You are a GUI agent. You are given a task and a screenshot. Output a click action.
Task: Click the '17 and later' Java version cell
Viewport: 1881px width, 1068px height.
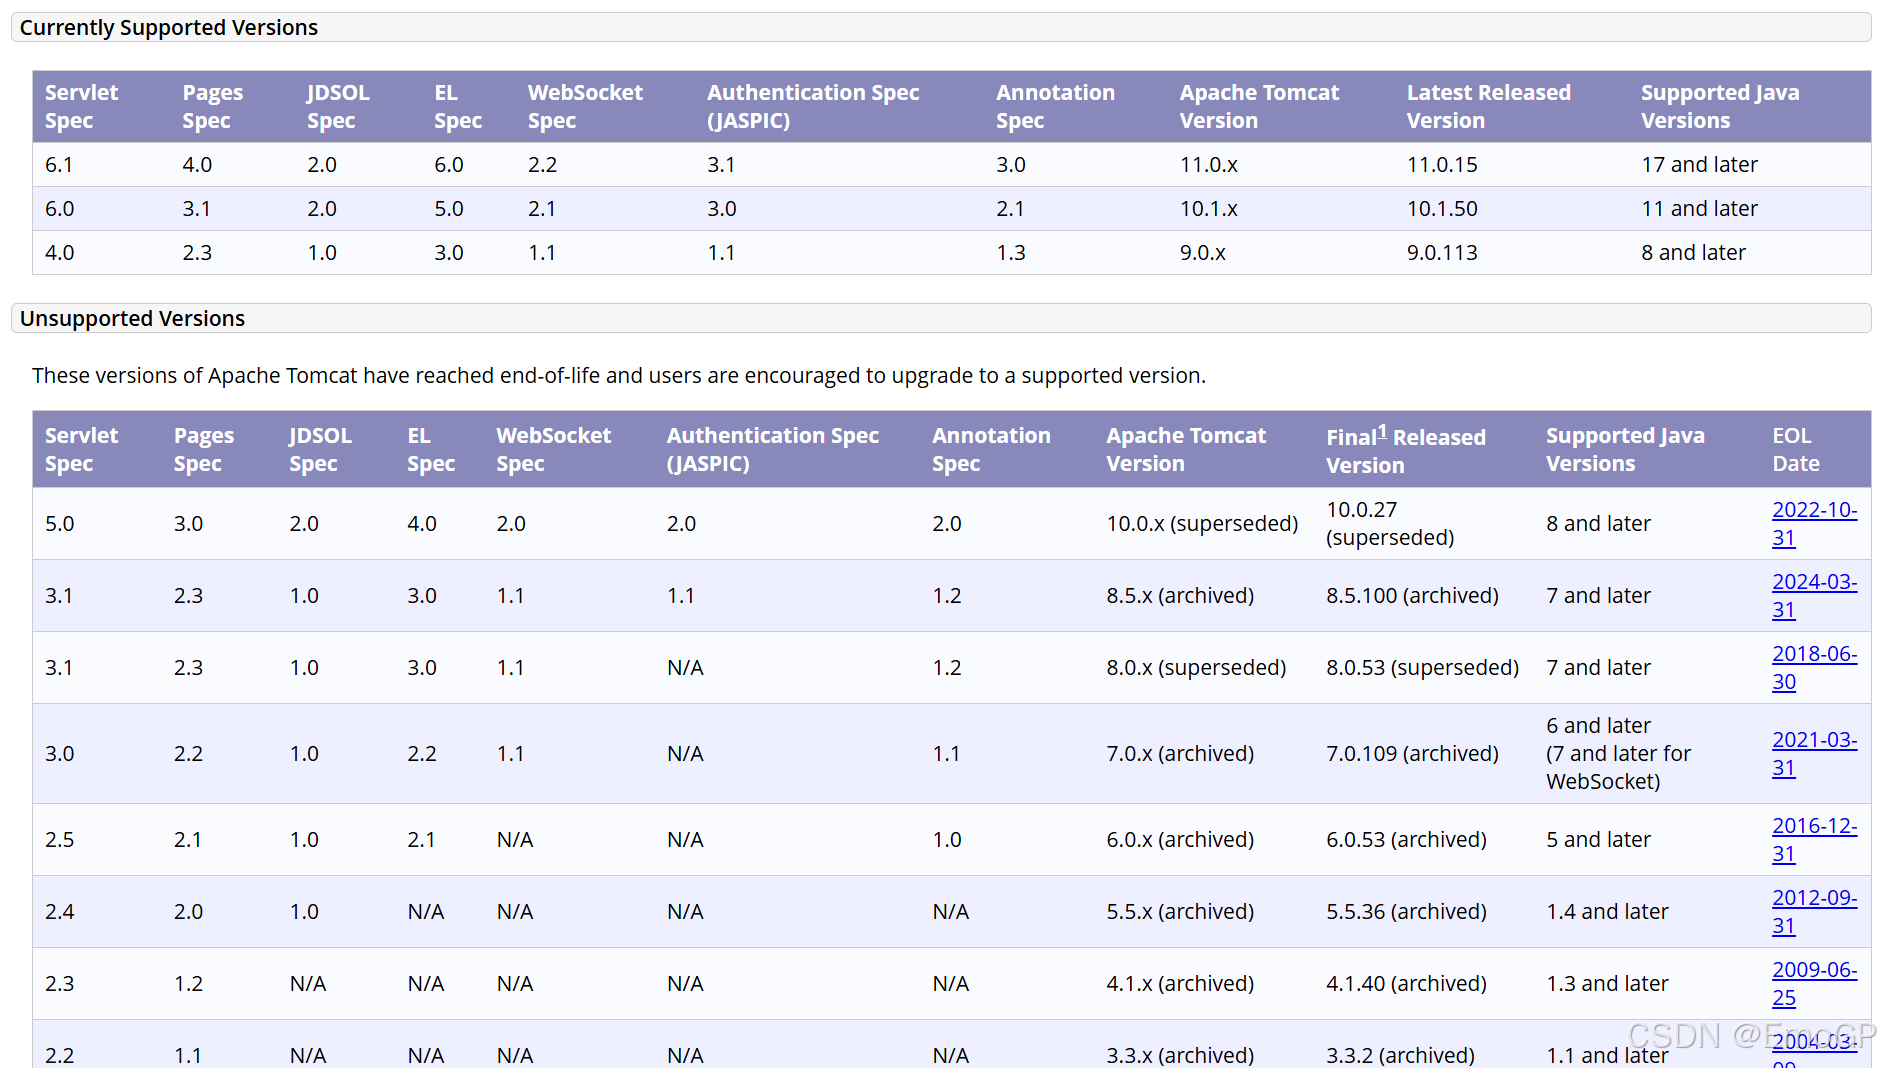1699,165
